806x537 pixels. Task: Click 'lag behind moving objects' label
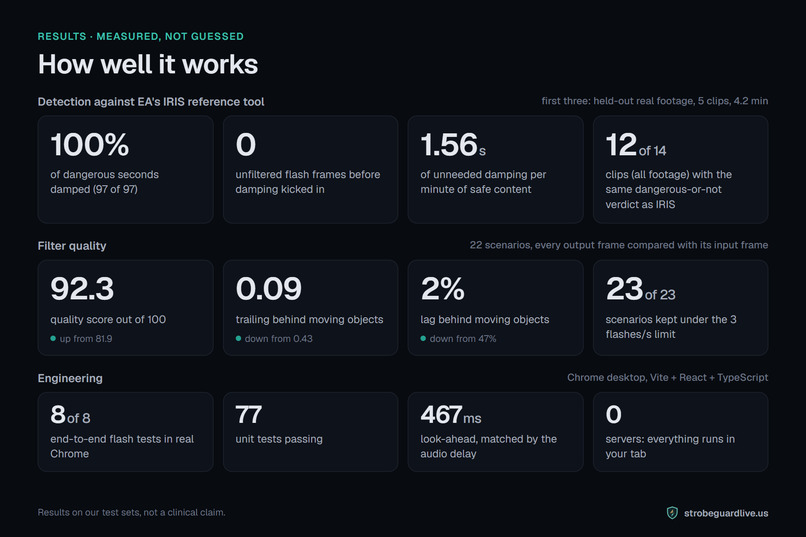click(485, 319)
